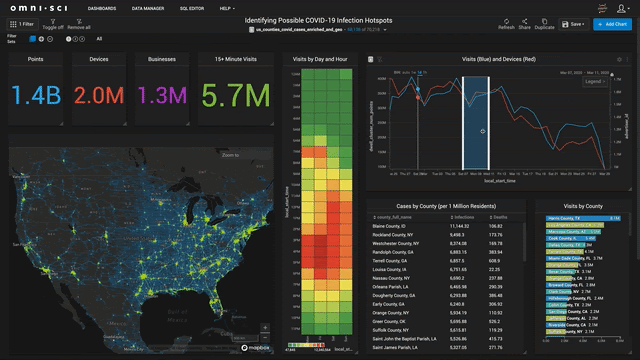640x360 pixels.
Task: Set line chart bin to 1w
Action: pos(413,73)
